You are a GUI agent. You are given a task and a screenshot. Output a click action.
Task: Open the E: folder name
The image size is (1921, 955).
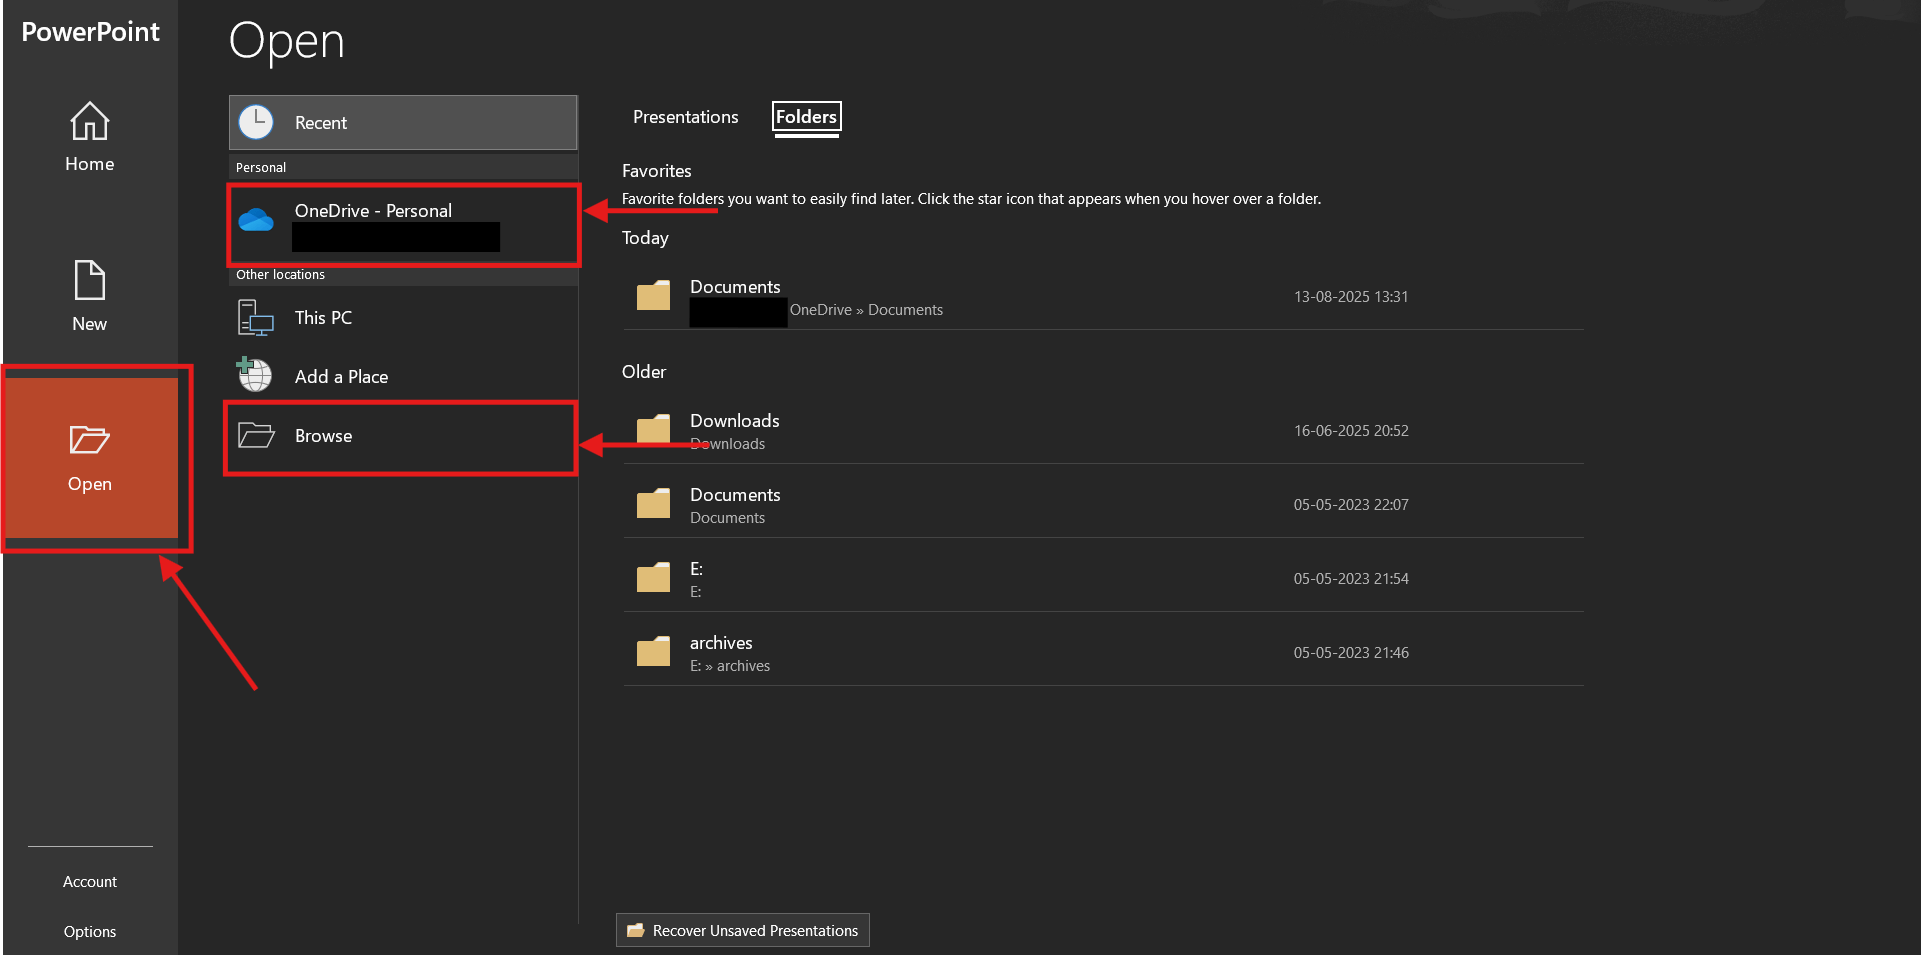click(x=696, y=569)
